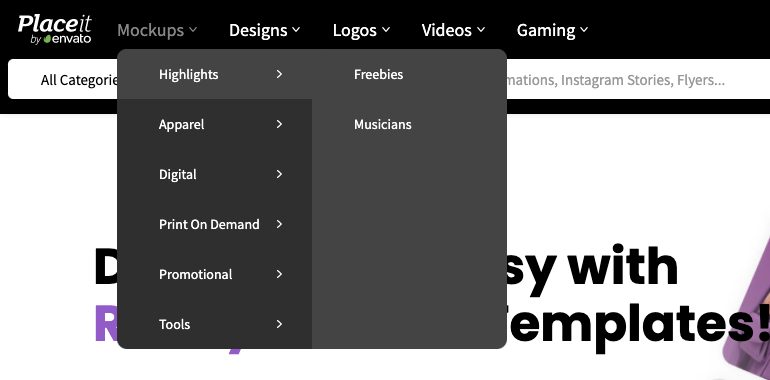Image resolution: width=770 pixels, height=380 pixels.
Task: Click the Placeit by Envato logo
Action: pos(55,29)
